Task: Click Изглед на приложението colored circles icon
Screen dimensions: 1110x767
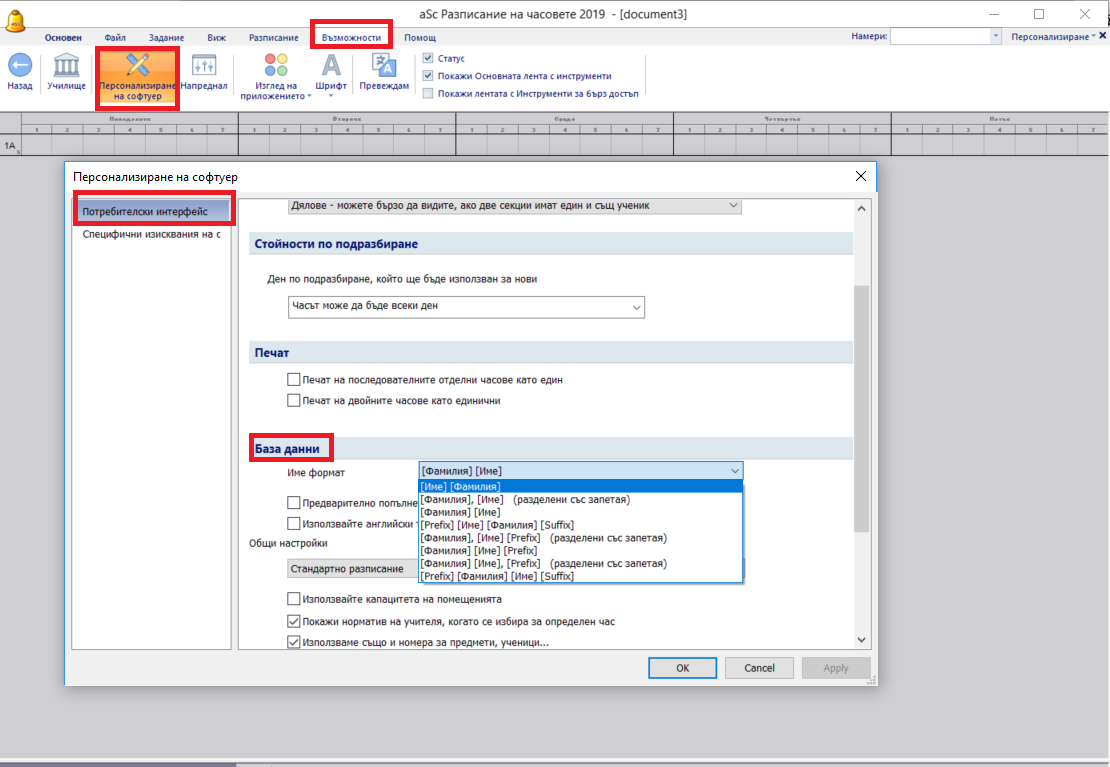Action: 276,67
